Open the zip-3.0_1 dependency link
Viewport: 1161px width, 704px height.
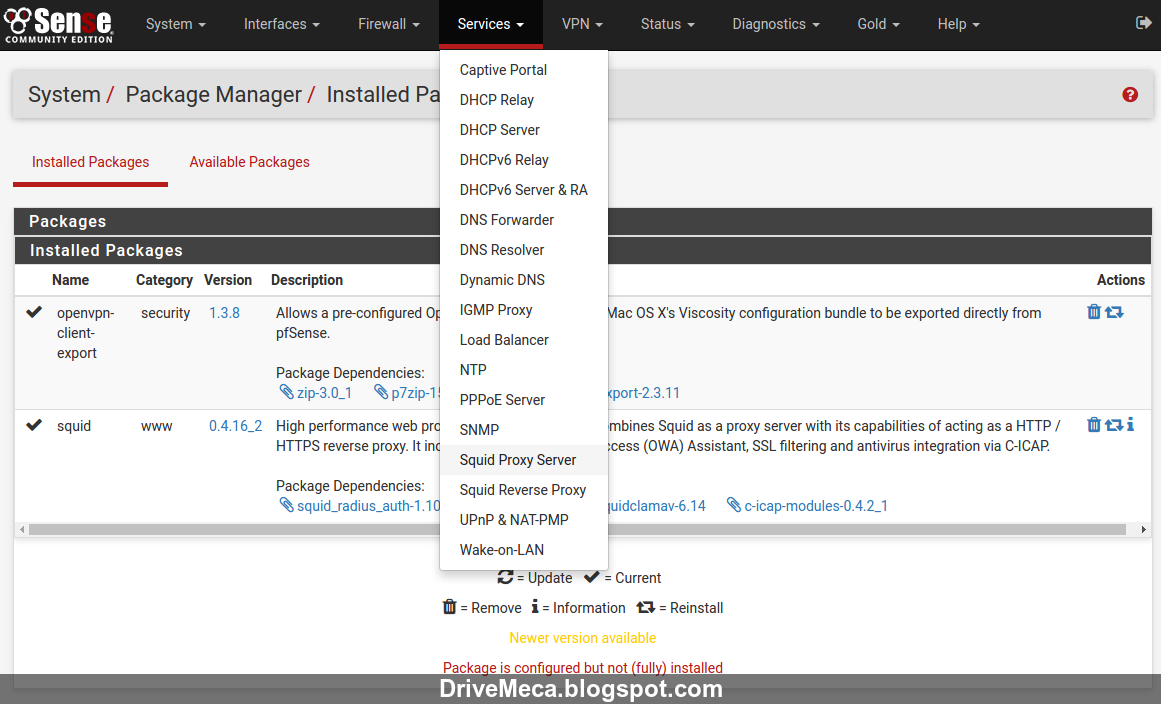[324, 392]
